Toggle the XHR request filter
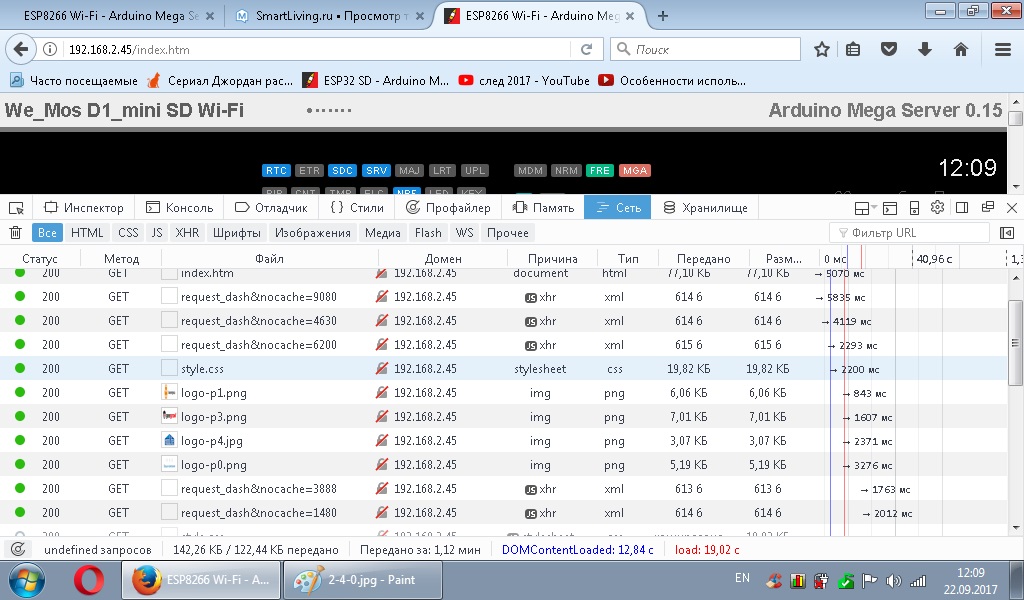 click(187, 233)
